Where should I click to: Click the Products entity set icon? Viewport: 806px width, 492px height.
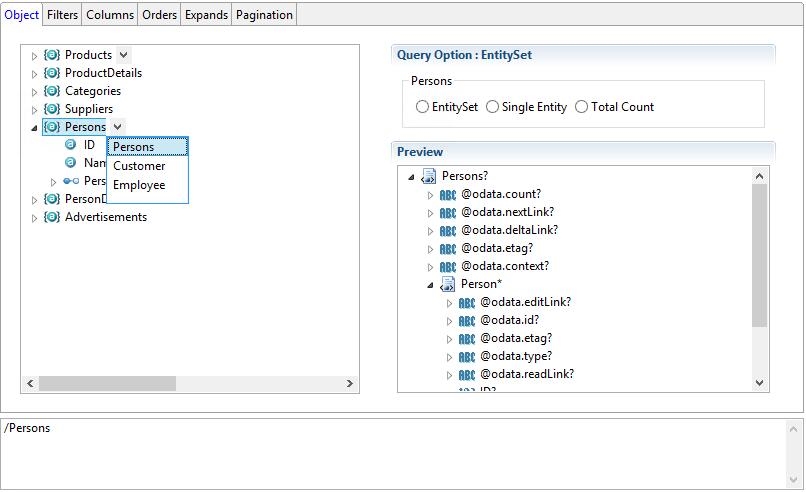click(52, 55)
